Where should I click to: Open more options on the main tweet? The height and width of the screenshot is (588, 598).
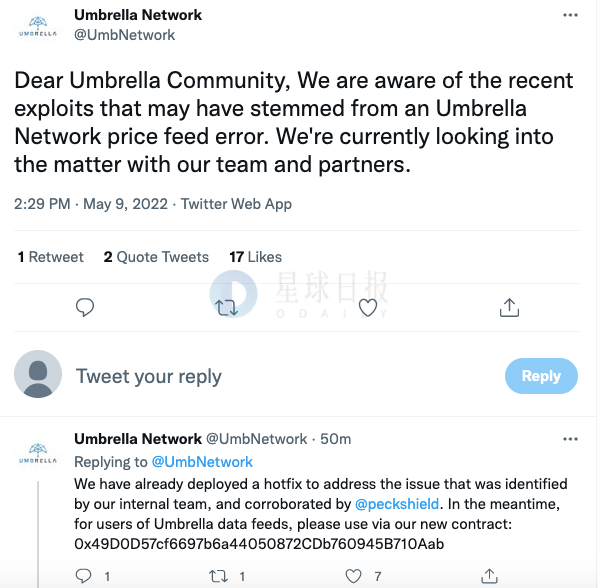[x=570, y=15]
